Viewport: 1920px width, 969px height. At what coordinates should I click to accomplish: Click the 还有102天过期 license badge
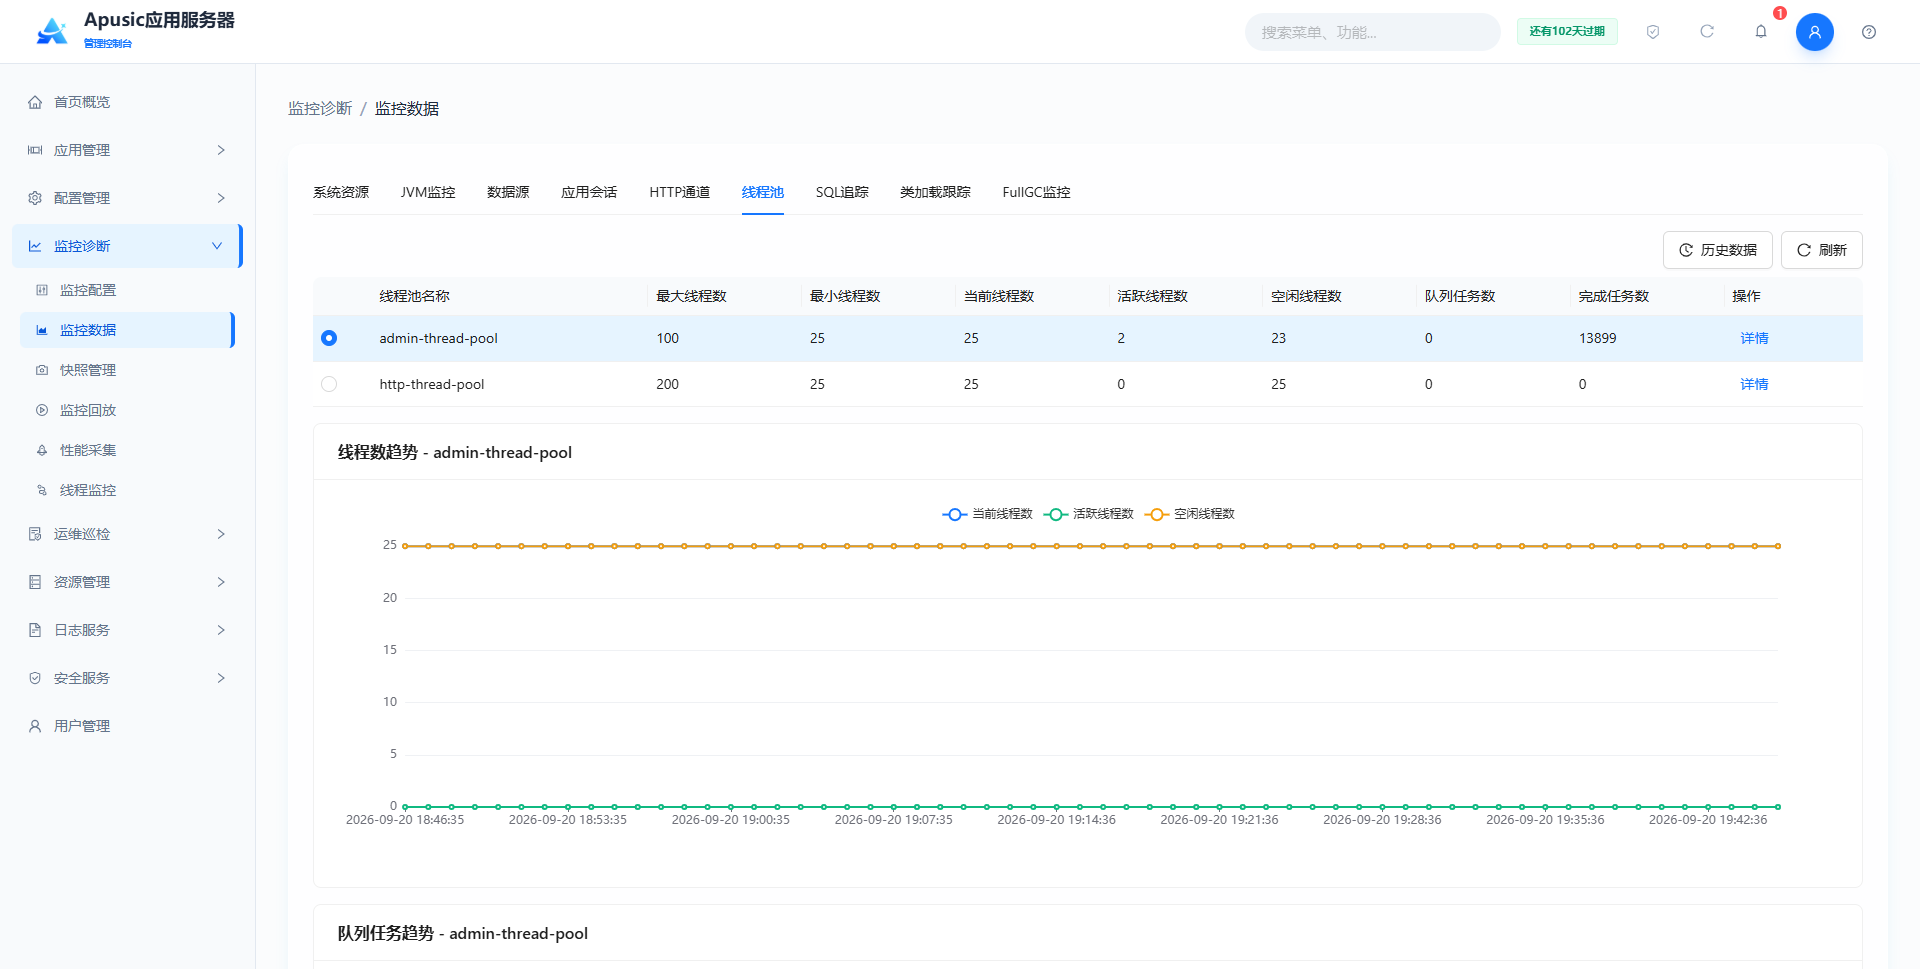click(x=1567, y=32)
